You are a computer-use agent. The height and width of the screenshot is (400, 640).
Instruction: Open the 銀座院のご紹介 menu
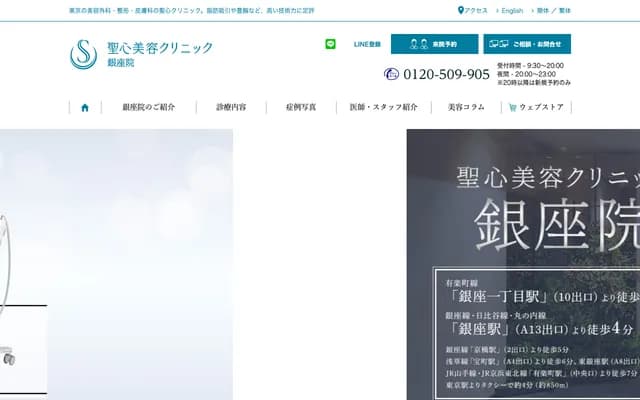tap(148, 107)
